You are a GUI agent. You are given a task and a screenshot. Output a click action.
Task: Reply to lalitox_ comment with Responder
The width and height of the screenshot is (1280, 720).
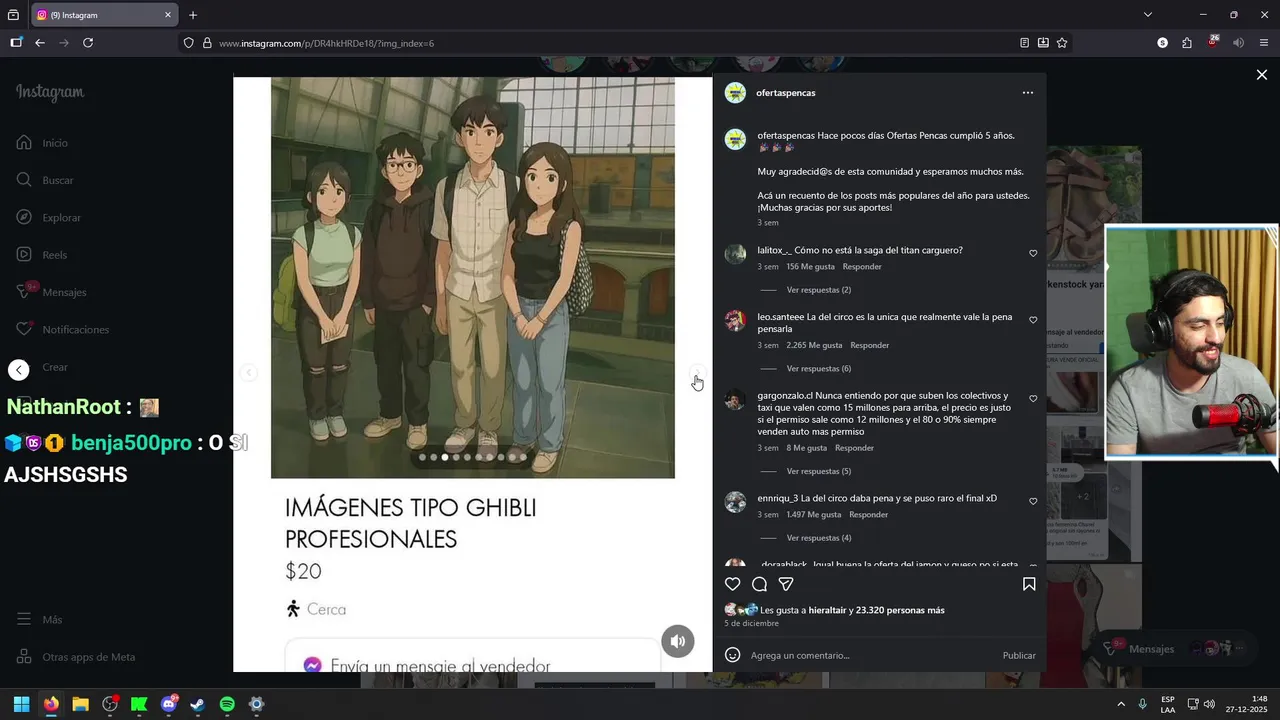[x=862, y=267]
